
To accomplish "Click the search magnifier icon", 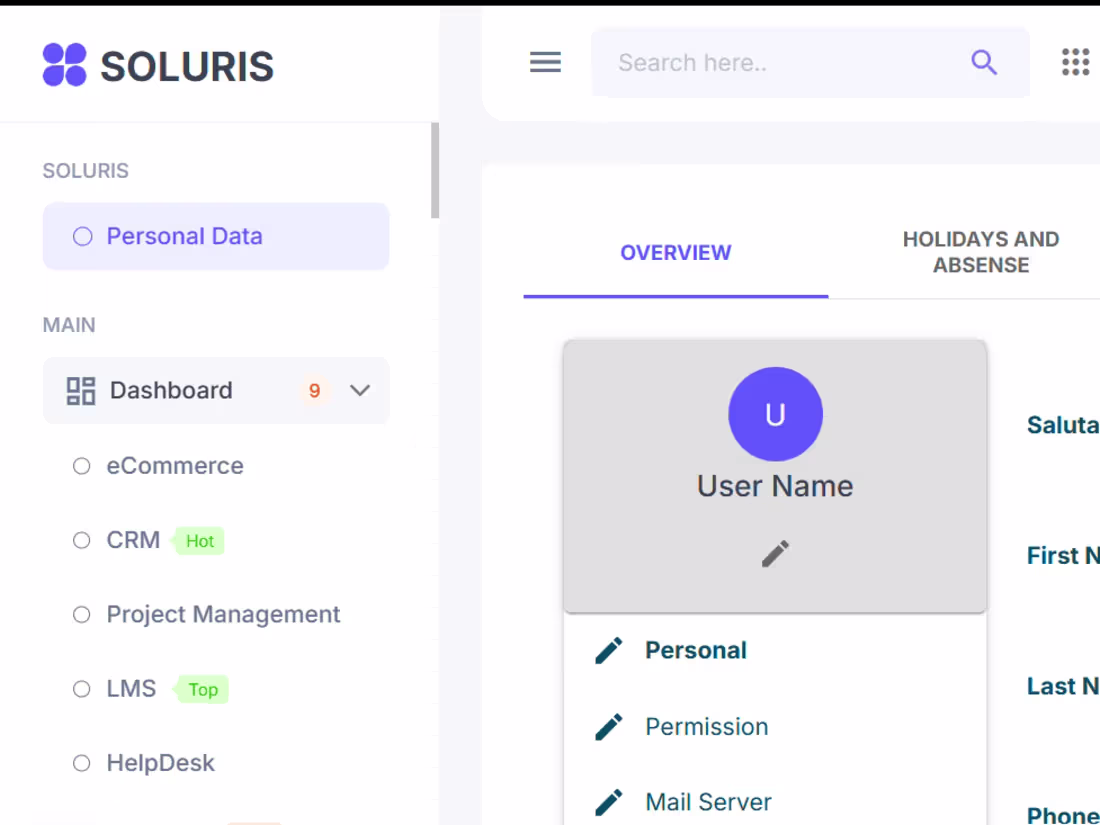I will point(984,62).
